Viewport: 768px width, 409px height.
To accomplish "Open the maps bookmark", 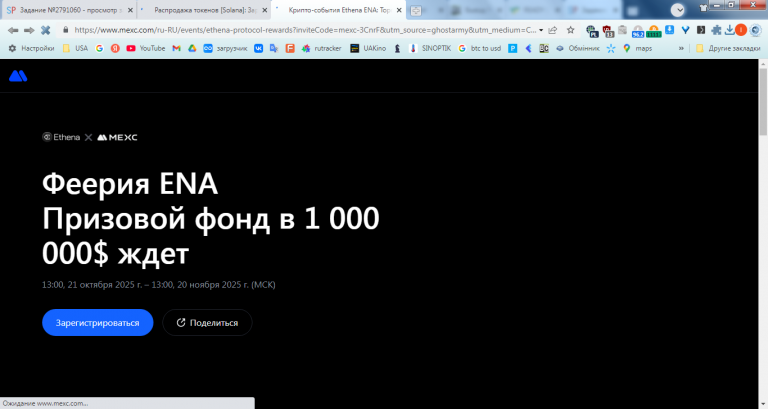I will (x=637, y=48).
